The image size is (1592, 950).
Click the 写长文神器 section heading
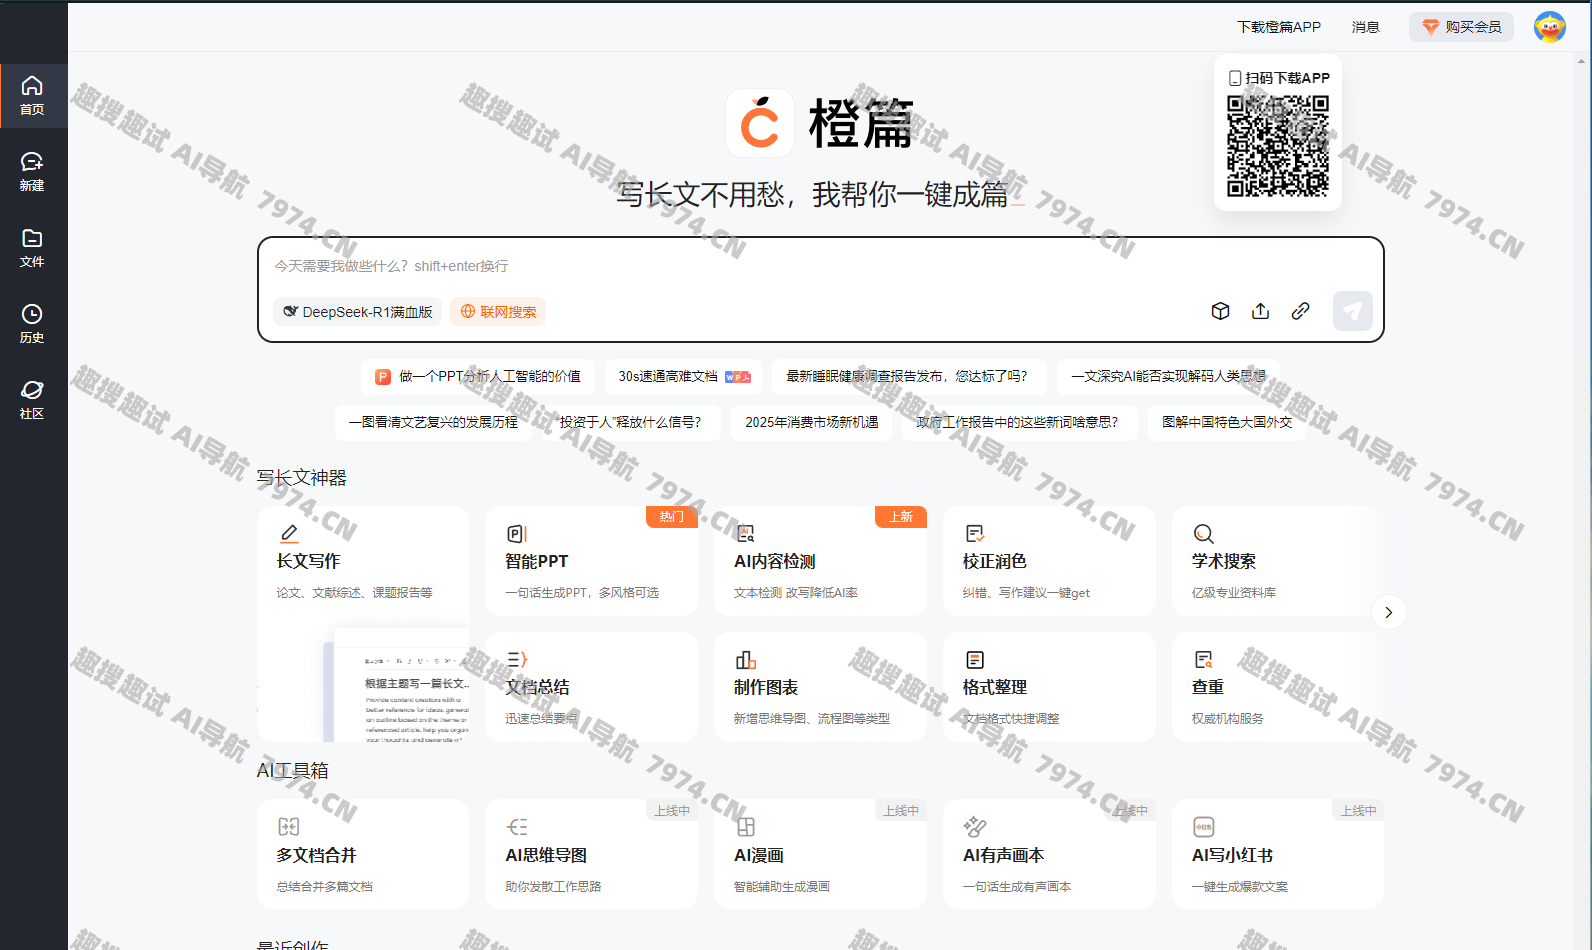pyautogui.click(x=302, y=478)
